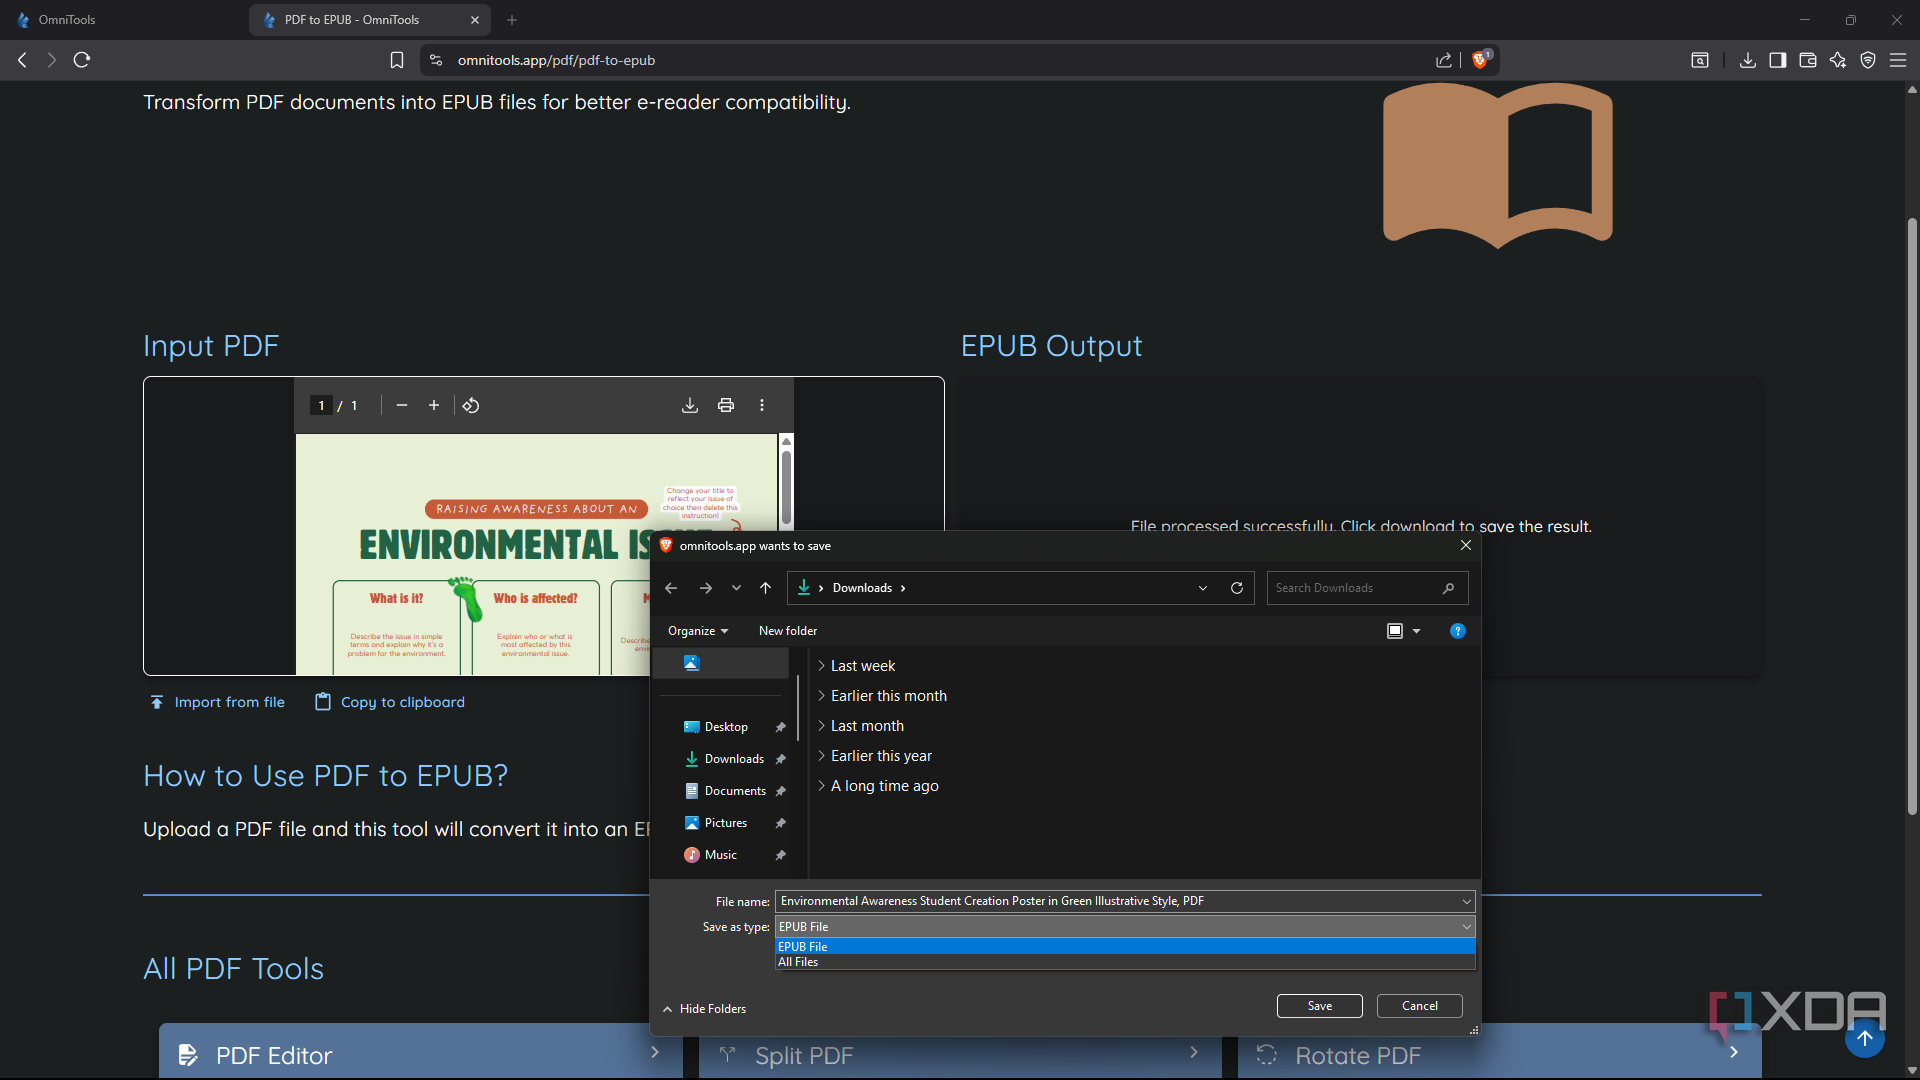
Task: Toggle the browser sidebar panel
Action: [1778, 60]
